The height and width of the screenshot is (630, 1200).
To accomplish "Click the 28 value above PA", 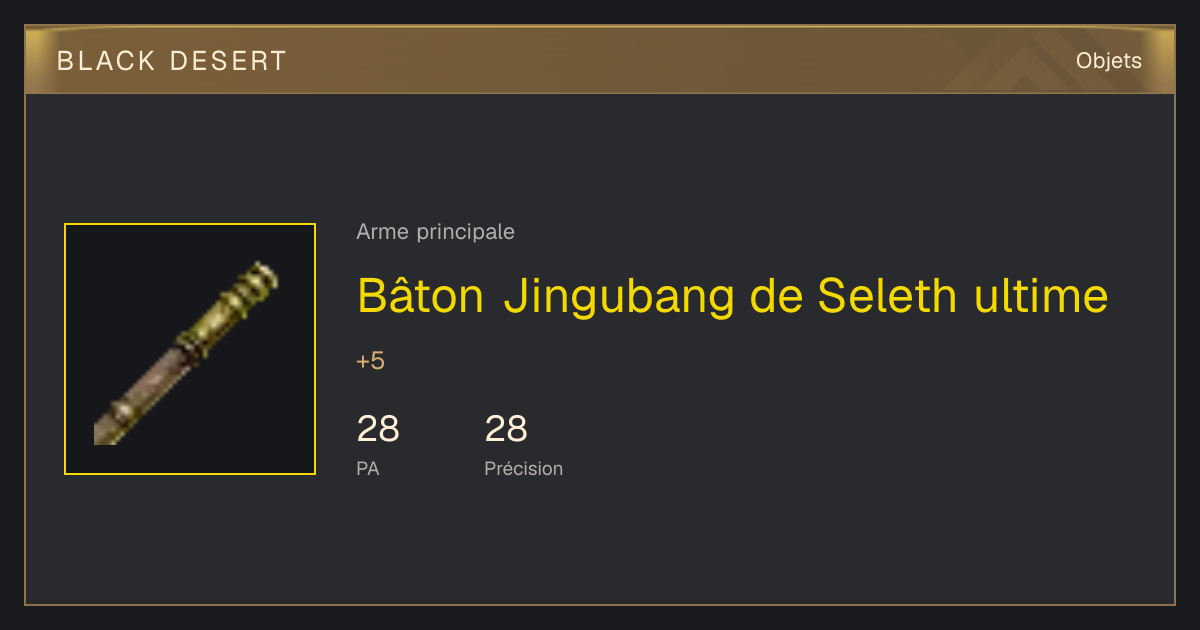I will [x=378, y=429].
